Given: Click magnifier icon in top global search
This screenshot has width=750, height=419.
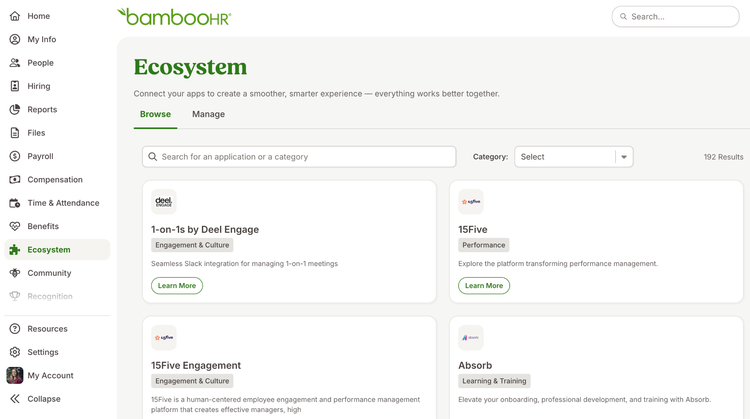Looking at the screenshot, I should [623, 17].
